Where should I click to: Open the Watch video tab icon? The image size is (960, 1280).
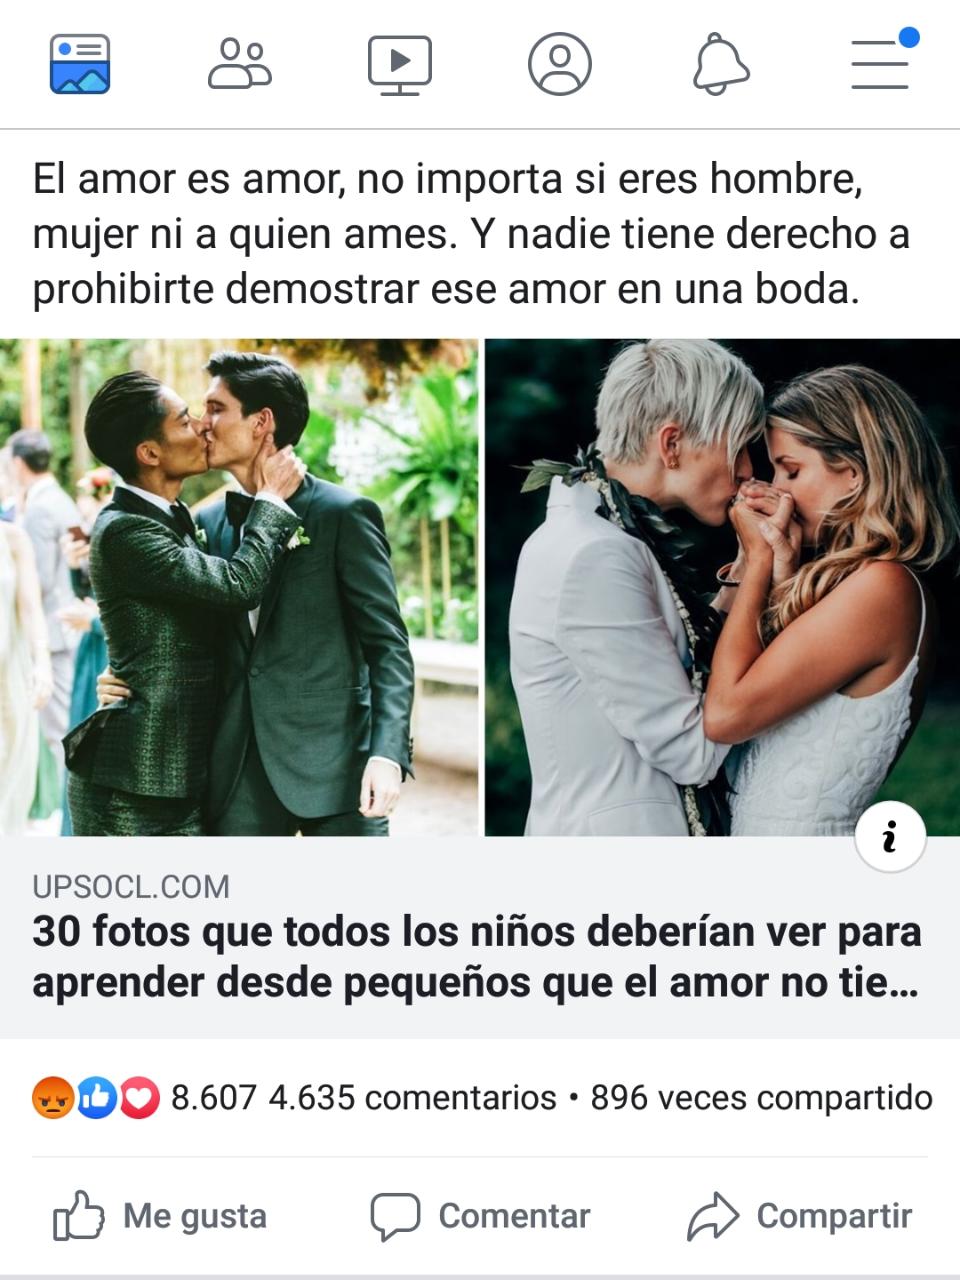point(400,65)
